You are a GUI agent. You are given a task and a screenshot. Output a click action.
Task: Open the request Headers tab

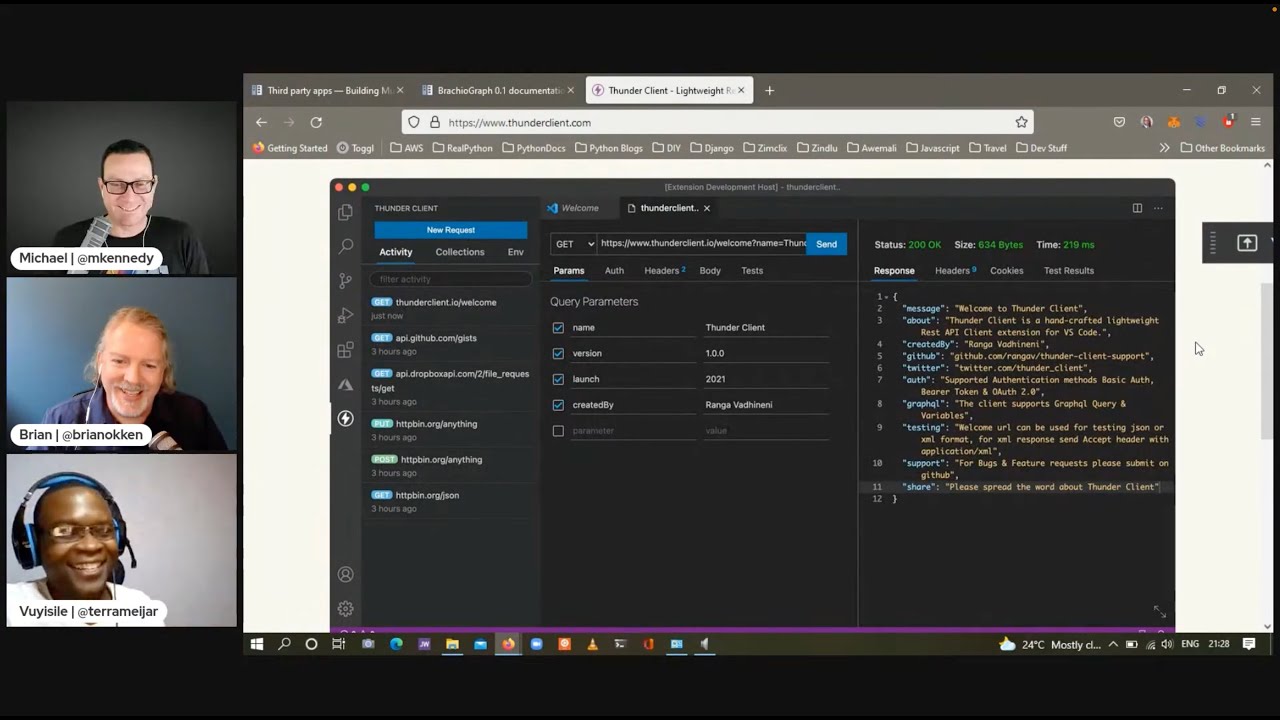(x=664, y=271)
